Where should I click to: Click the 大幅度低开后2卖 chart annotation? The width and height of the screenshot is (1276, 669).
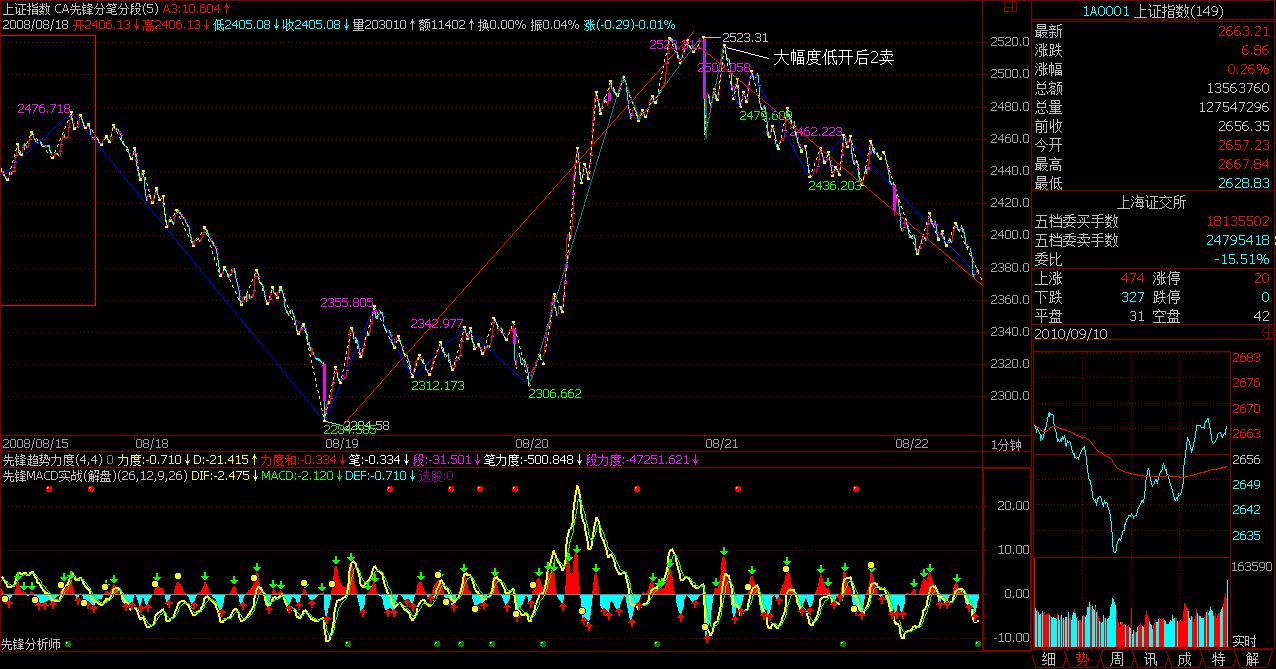(833, 58)
